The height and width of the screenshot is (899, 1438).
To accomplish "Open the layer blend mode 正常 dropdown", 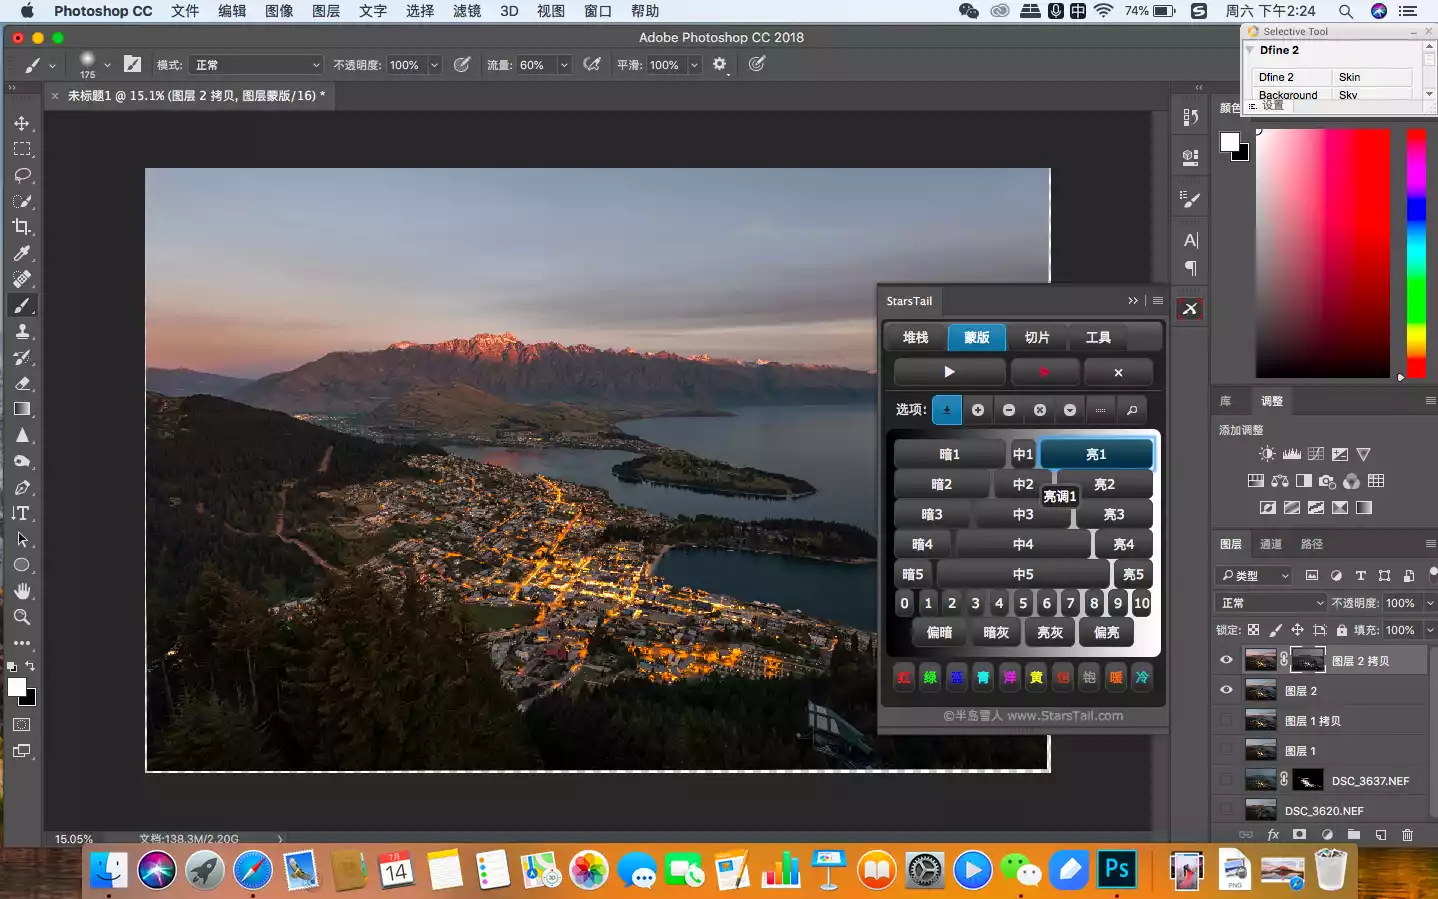I will tap(1271, 603).
